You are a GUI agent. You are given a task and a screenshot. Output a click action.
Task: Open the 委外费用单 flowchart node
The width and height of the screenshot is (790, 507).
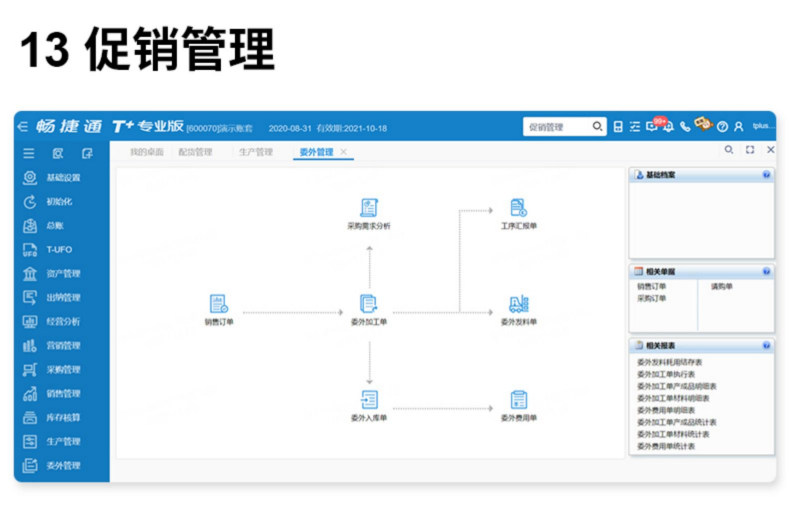tap(518, 406)
